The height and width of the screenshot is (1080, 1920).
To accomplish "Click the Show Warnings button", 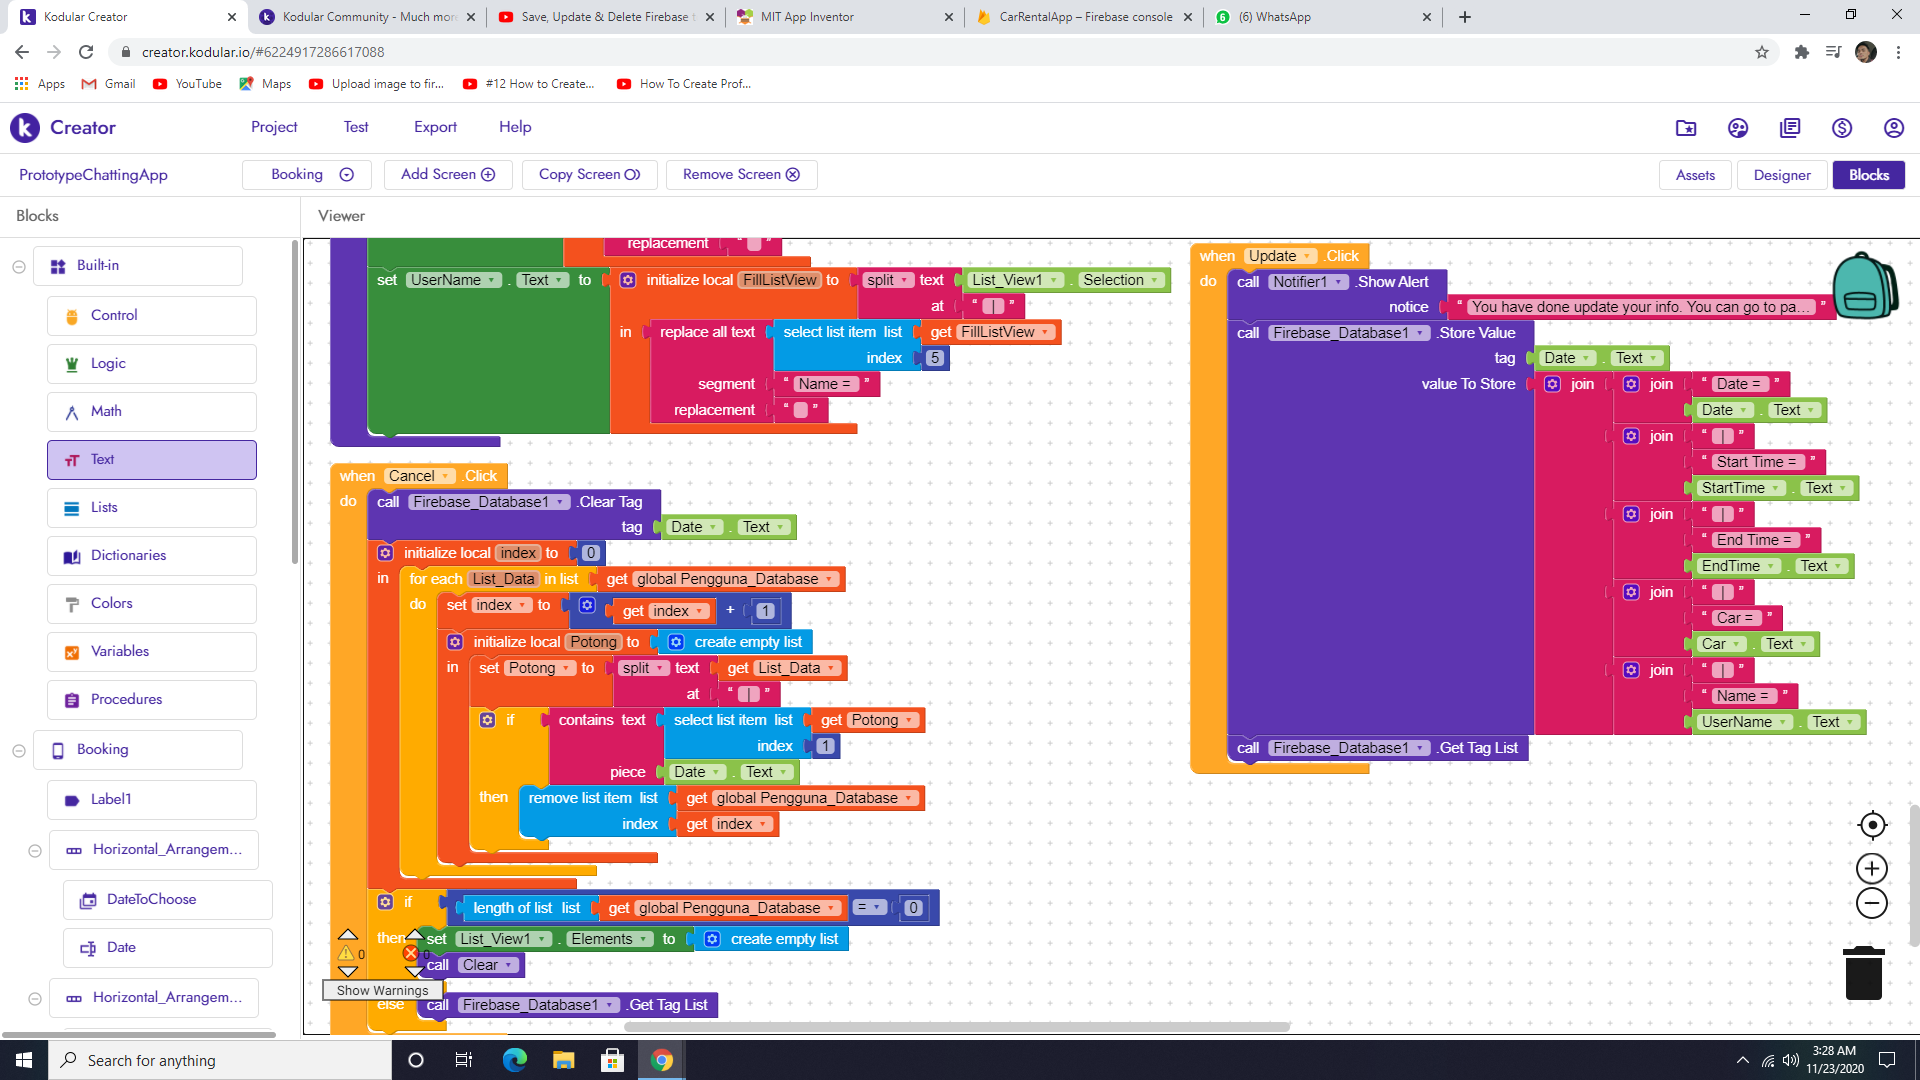I will click(382, 990).
